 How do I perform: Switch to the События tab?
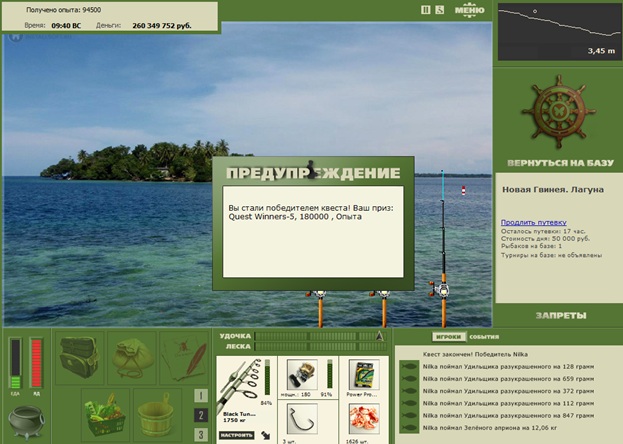tap(484, 337)
